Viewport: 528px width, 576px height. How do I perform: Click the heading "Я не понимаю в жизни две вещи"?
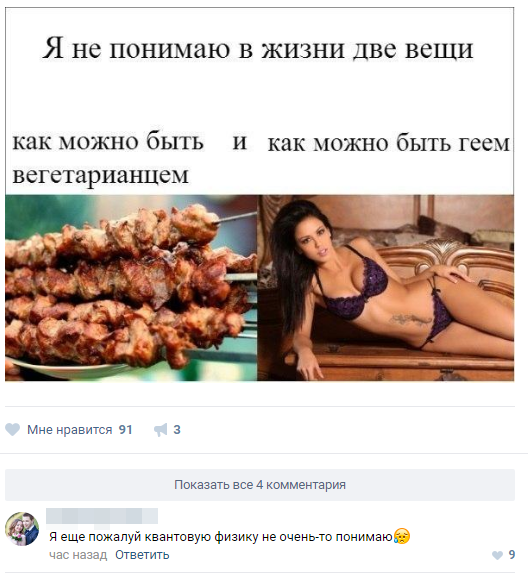tap(258, 48)
